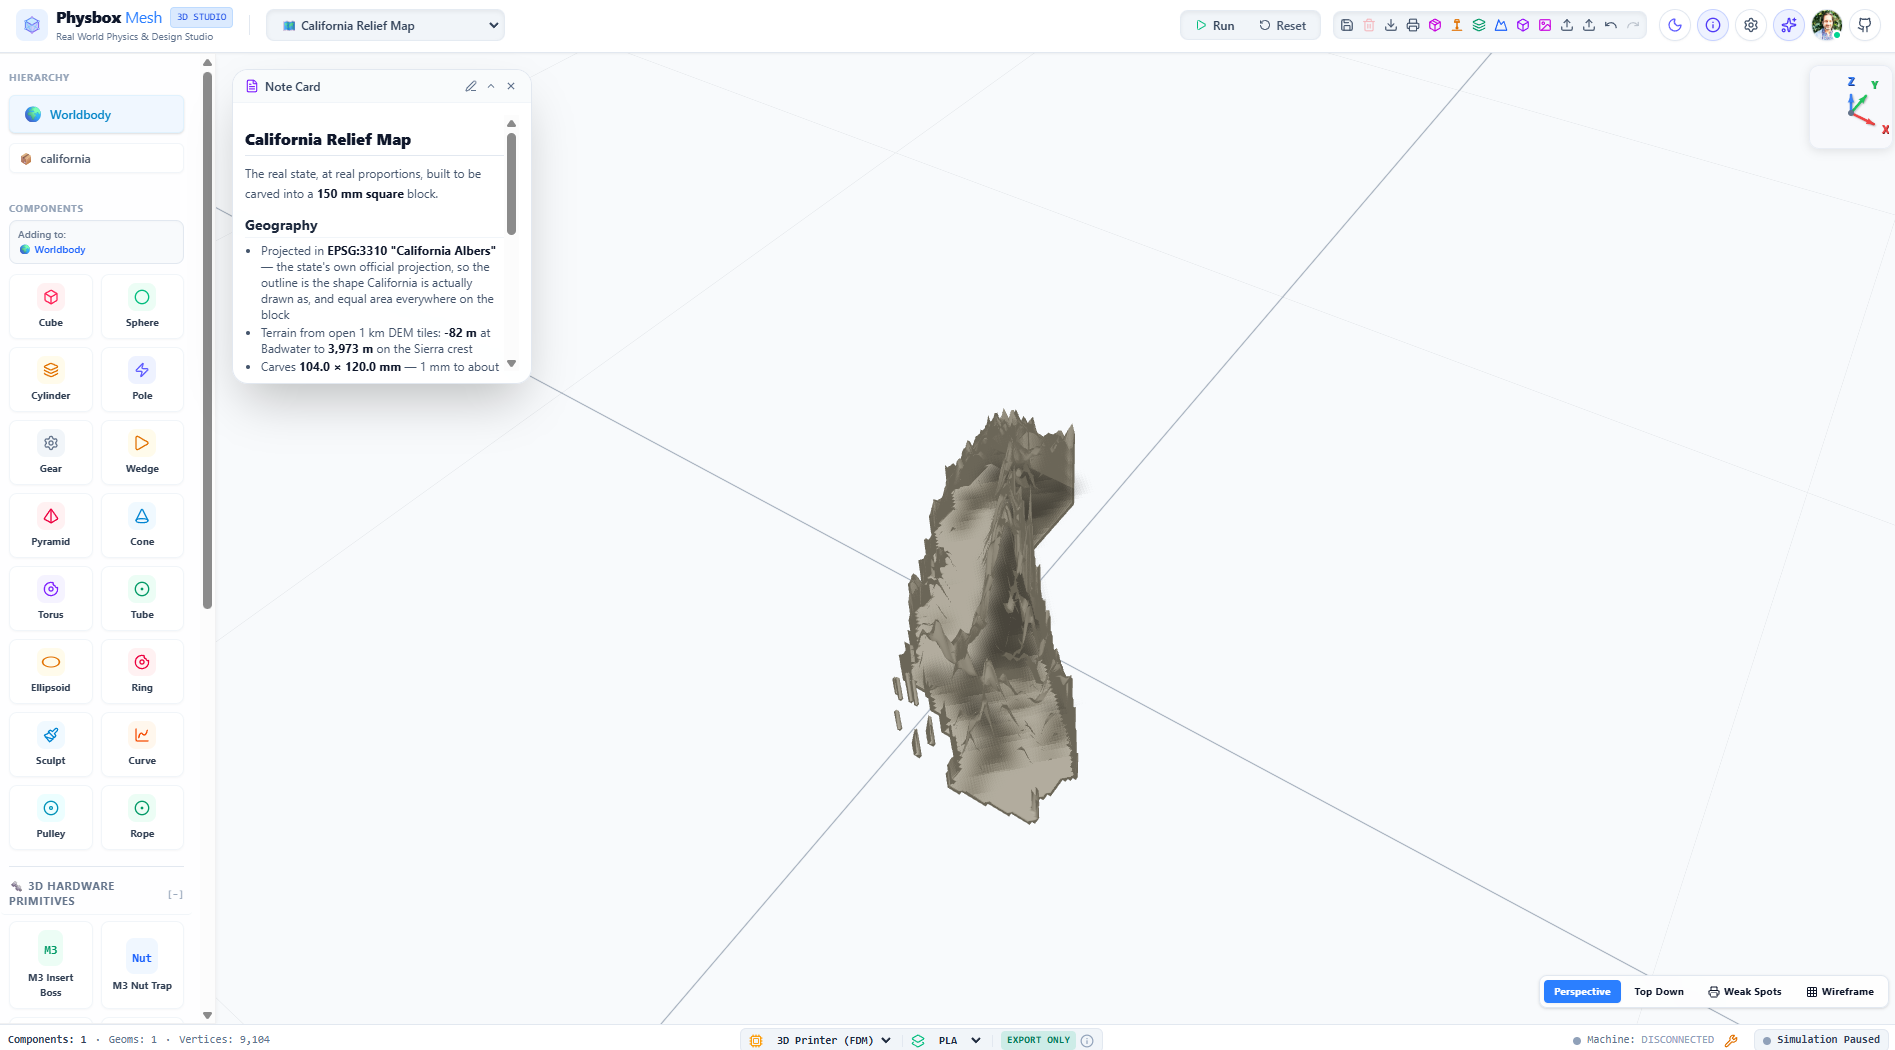This screenshot has width=1895, height=1050.
Task: Collapse 3D Hardware Primitives section
Action: click(x=175, y=894)
